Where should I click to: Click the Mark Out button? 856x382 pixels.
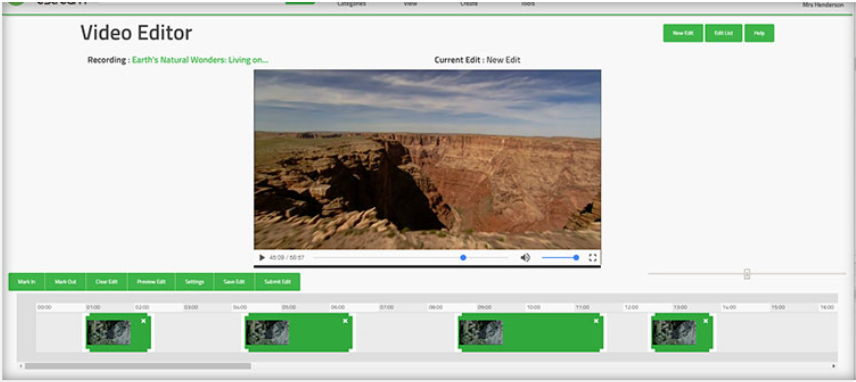[66, 282]
